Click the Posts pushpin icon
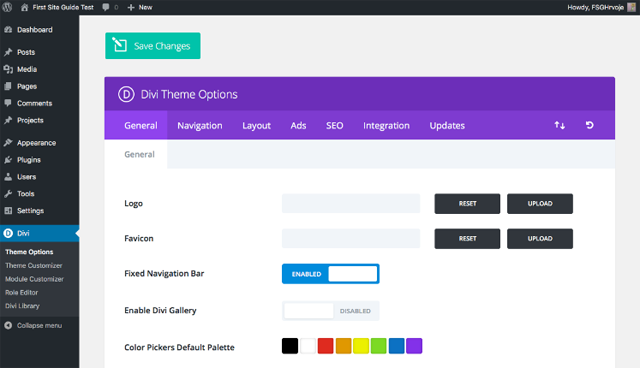Screen dimensions: 640x368 pos(8,52)
